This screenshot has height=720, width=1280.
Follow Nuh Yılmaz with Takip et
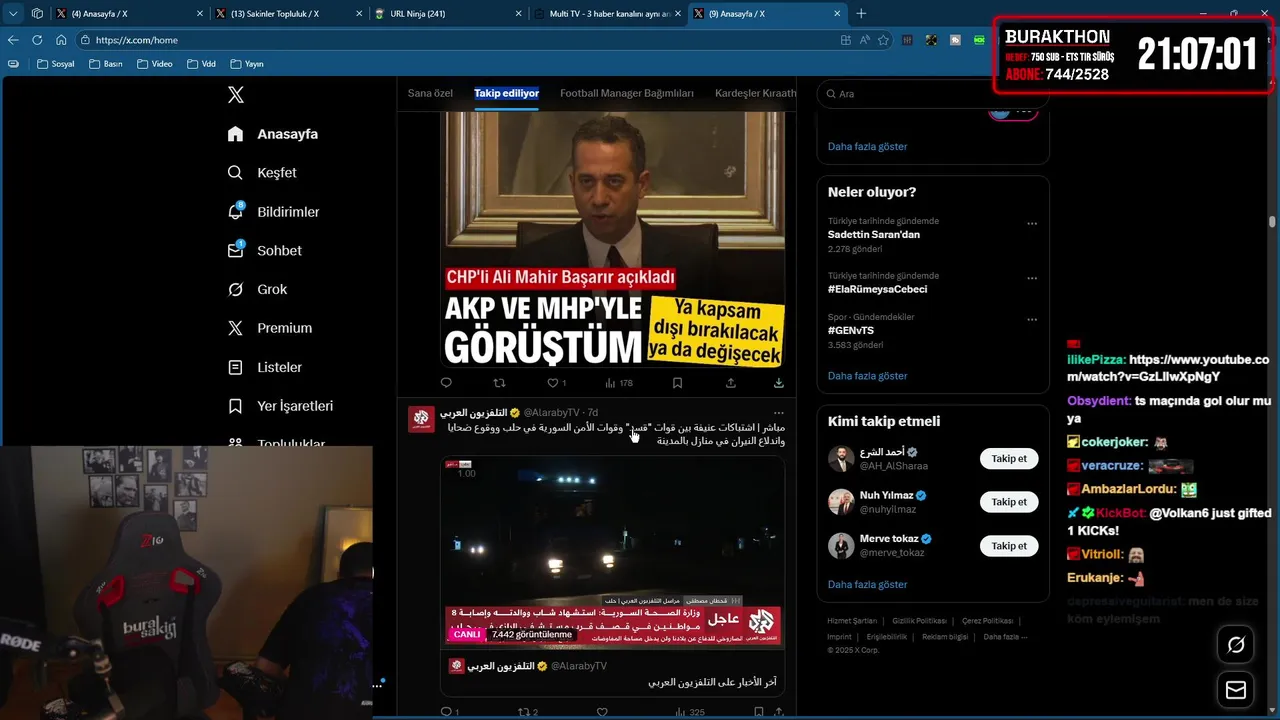tap(1009, 502)
